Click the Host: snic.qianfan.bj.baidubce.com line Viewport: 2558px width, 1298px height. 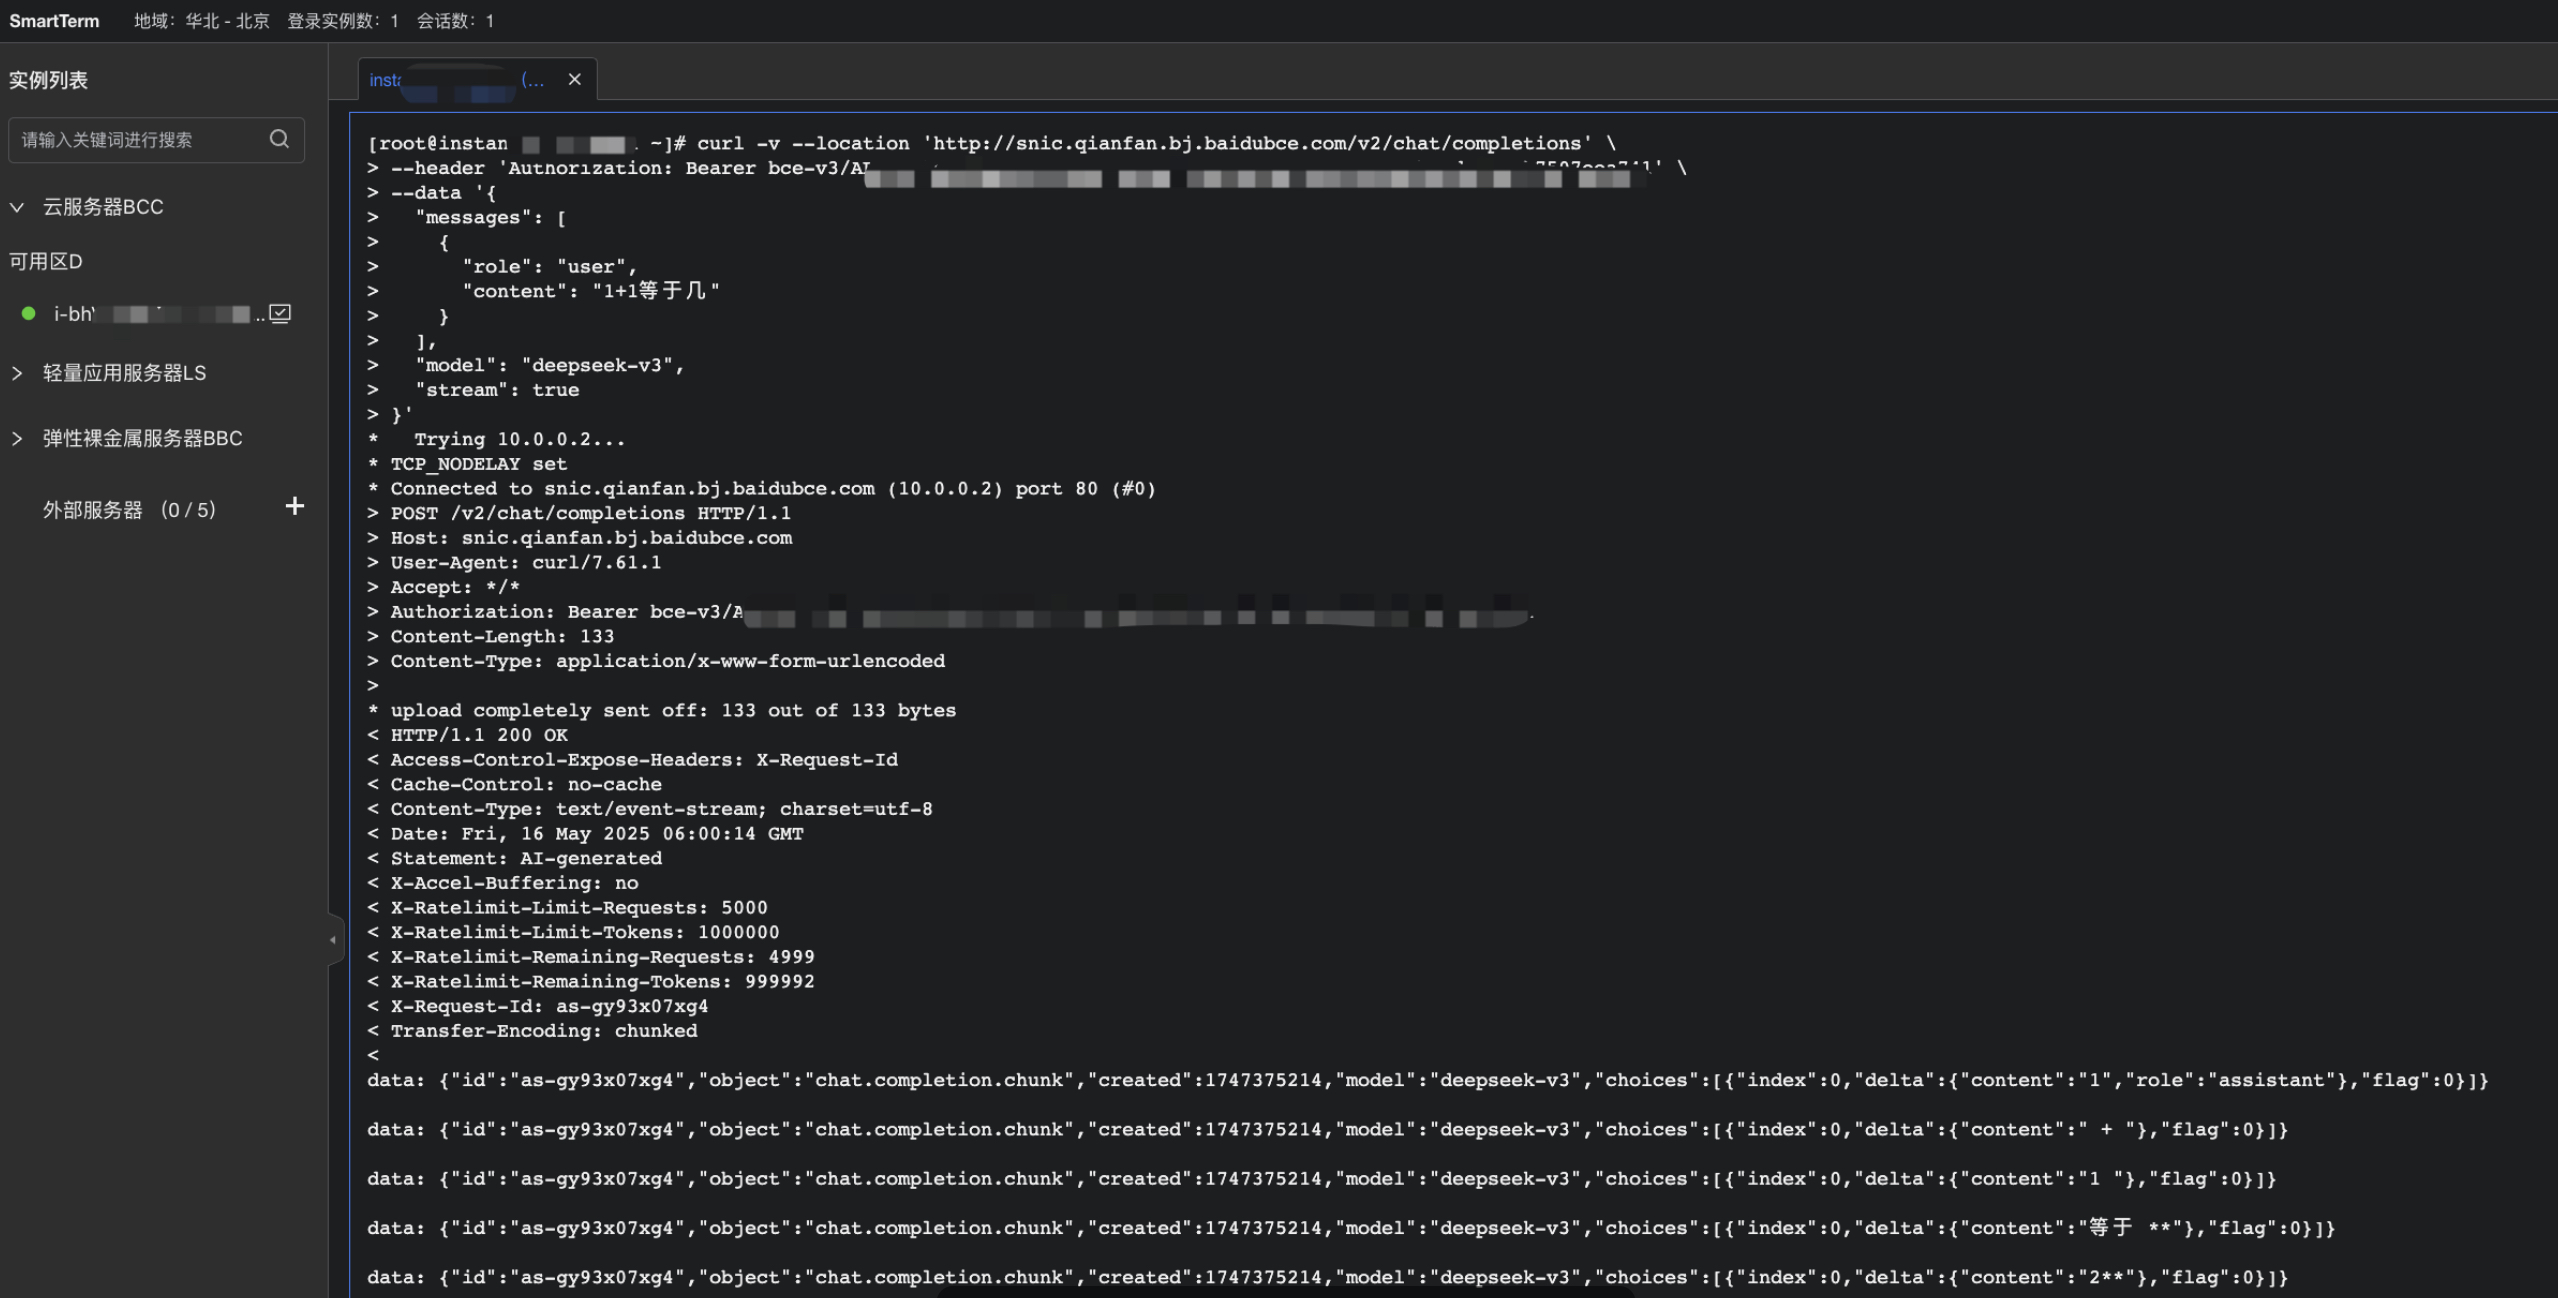[x=579, y=538]
